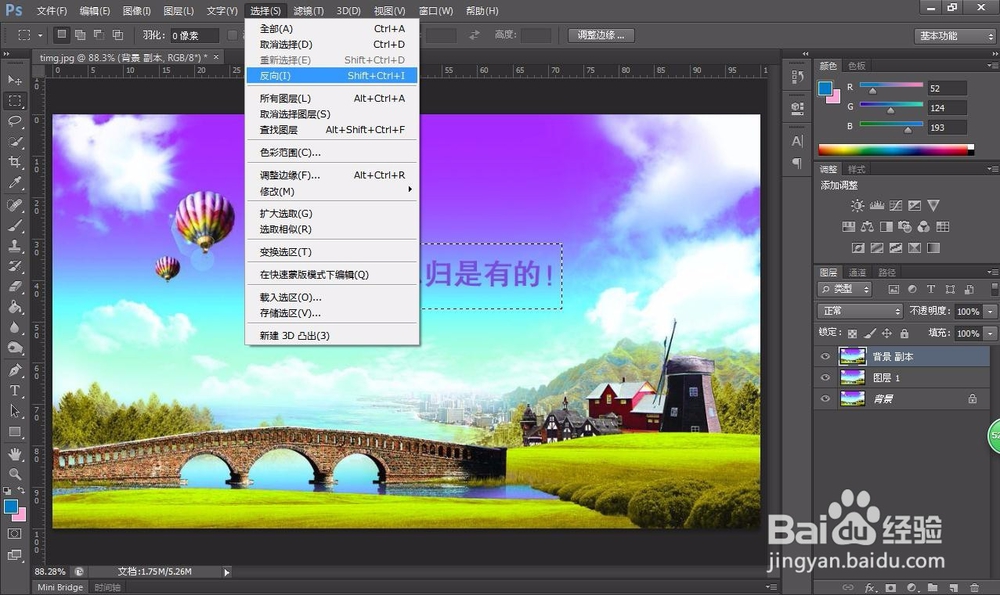Select the Spot Healing Brush tool
Viewport: 1000px width, 595px height.
point(15,205)
